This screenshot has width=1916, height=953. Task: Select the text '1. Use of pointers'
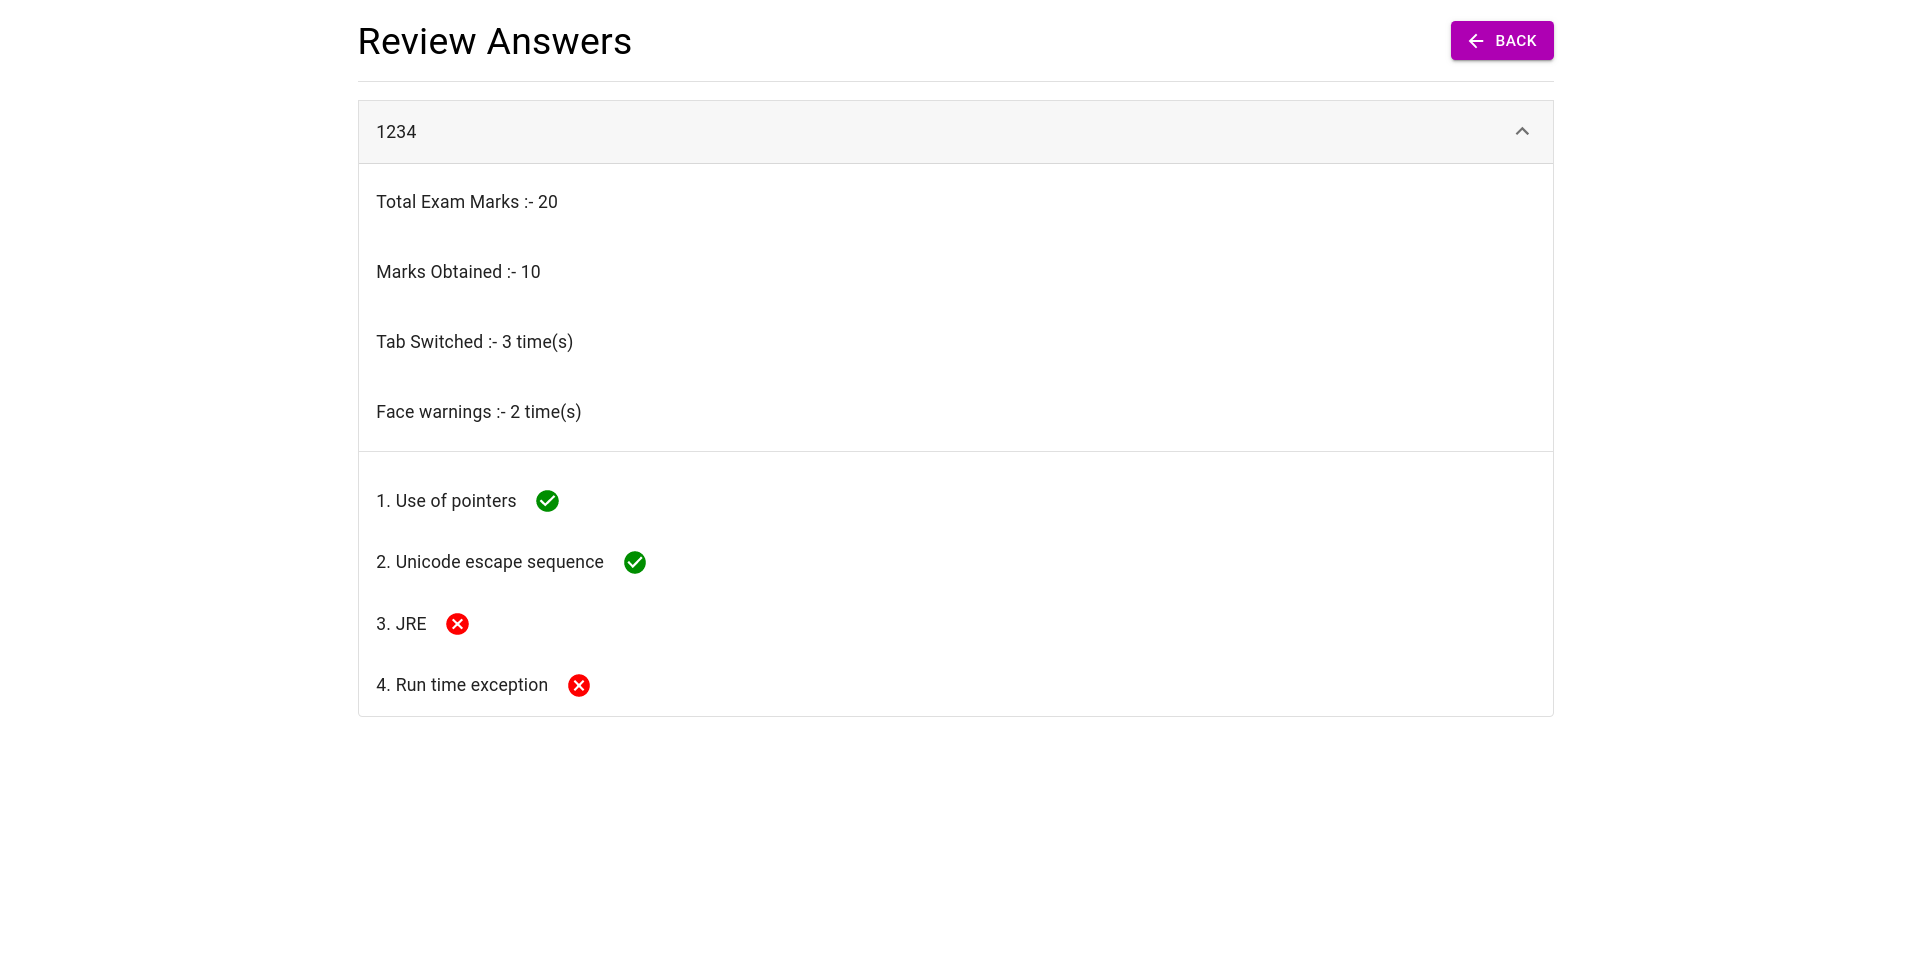(x=446, y=501)
